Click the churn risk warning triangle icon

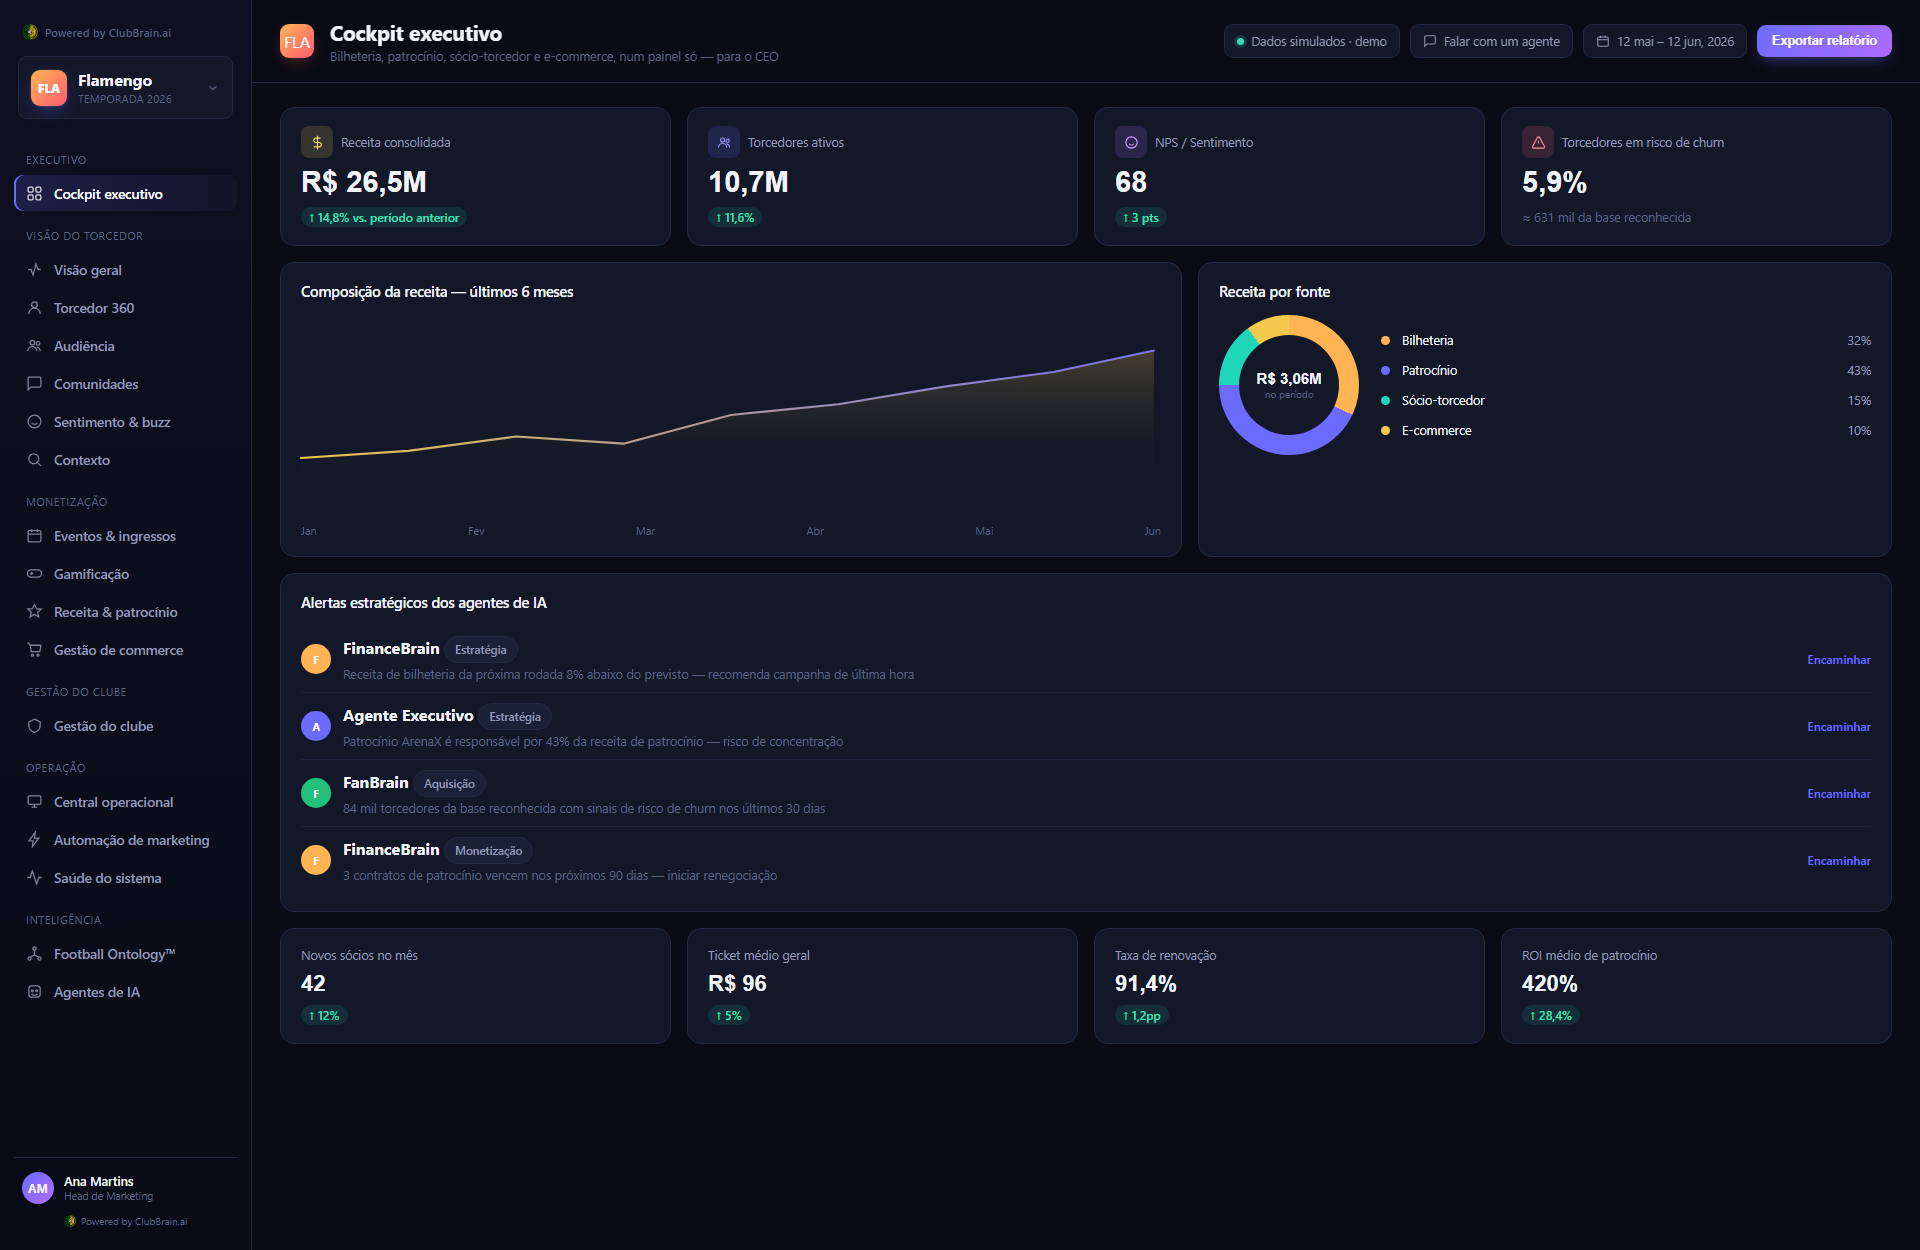[1538, 142]
